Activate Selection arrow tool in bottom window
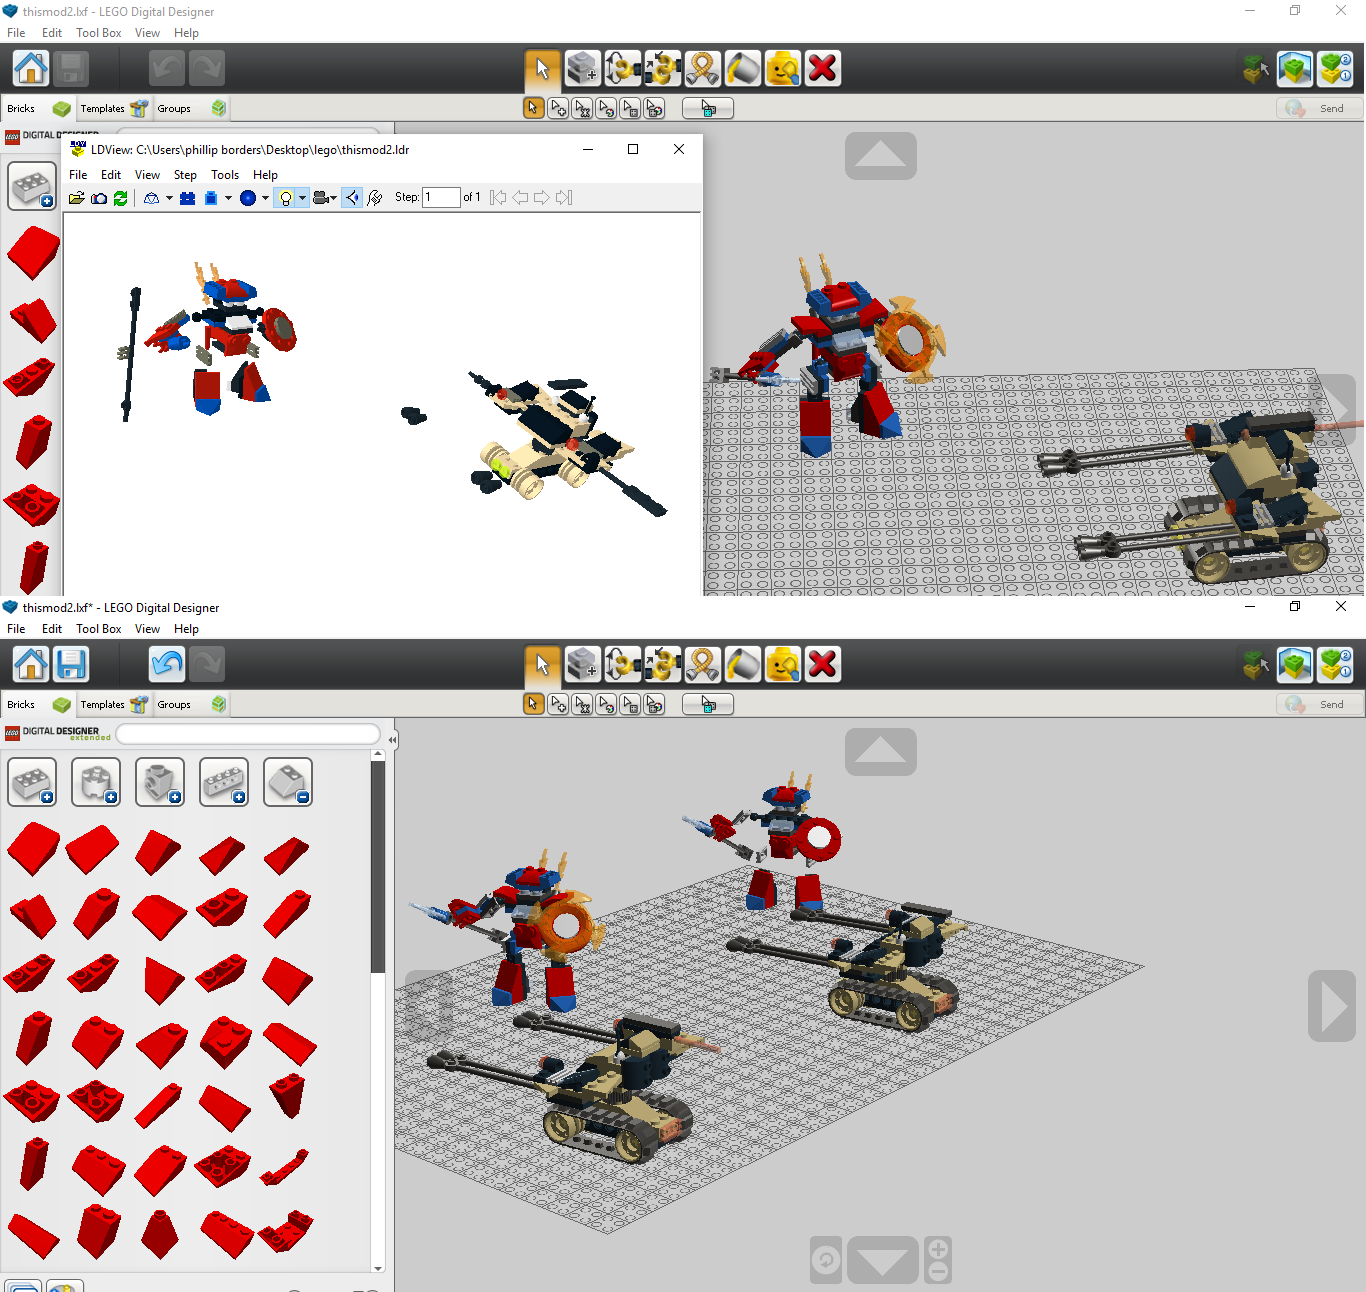This screenshot has width=1366, height=1292. pos(543,664)
